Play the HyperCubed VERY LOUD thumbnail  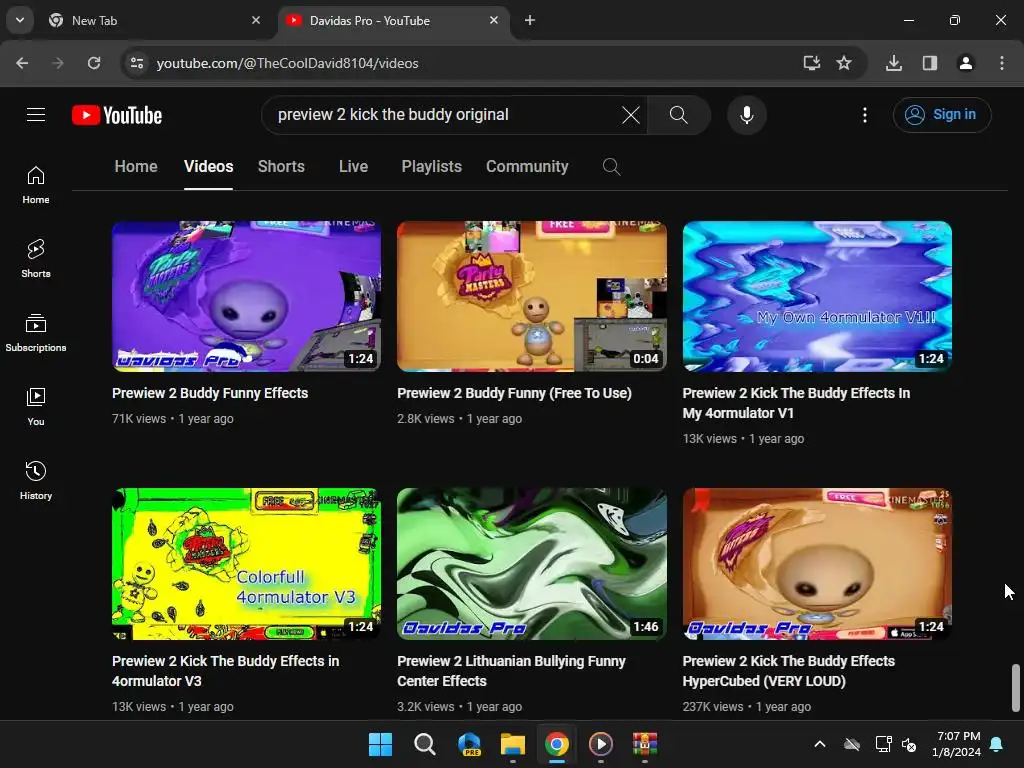(817, 564)
